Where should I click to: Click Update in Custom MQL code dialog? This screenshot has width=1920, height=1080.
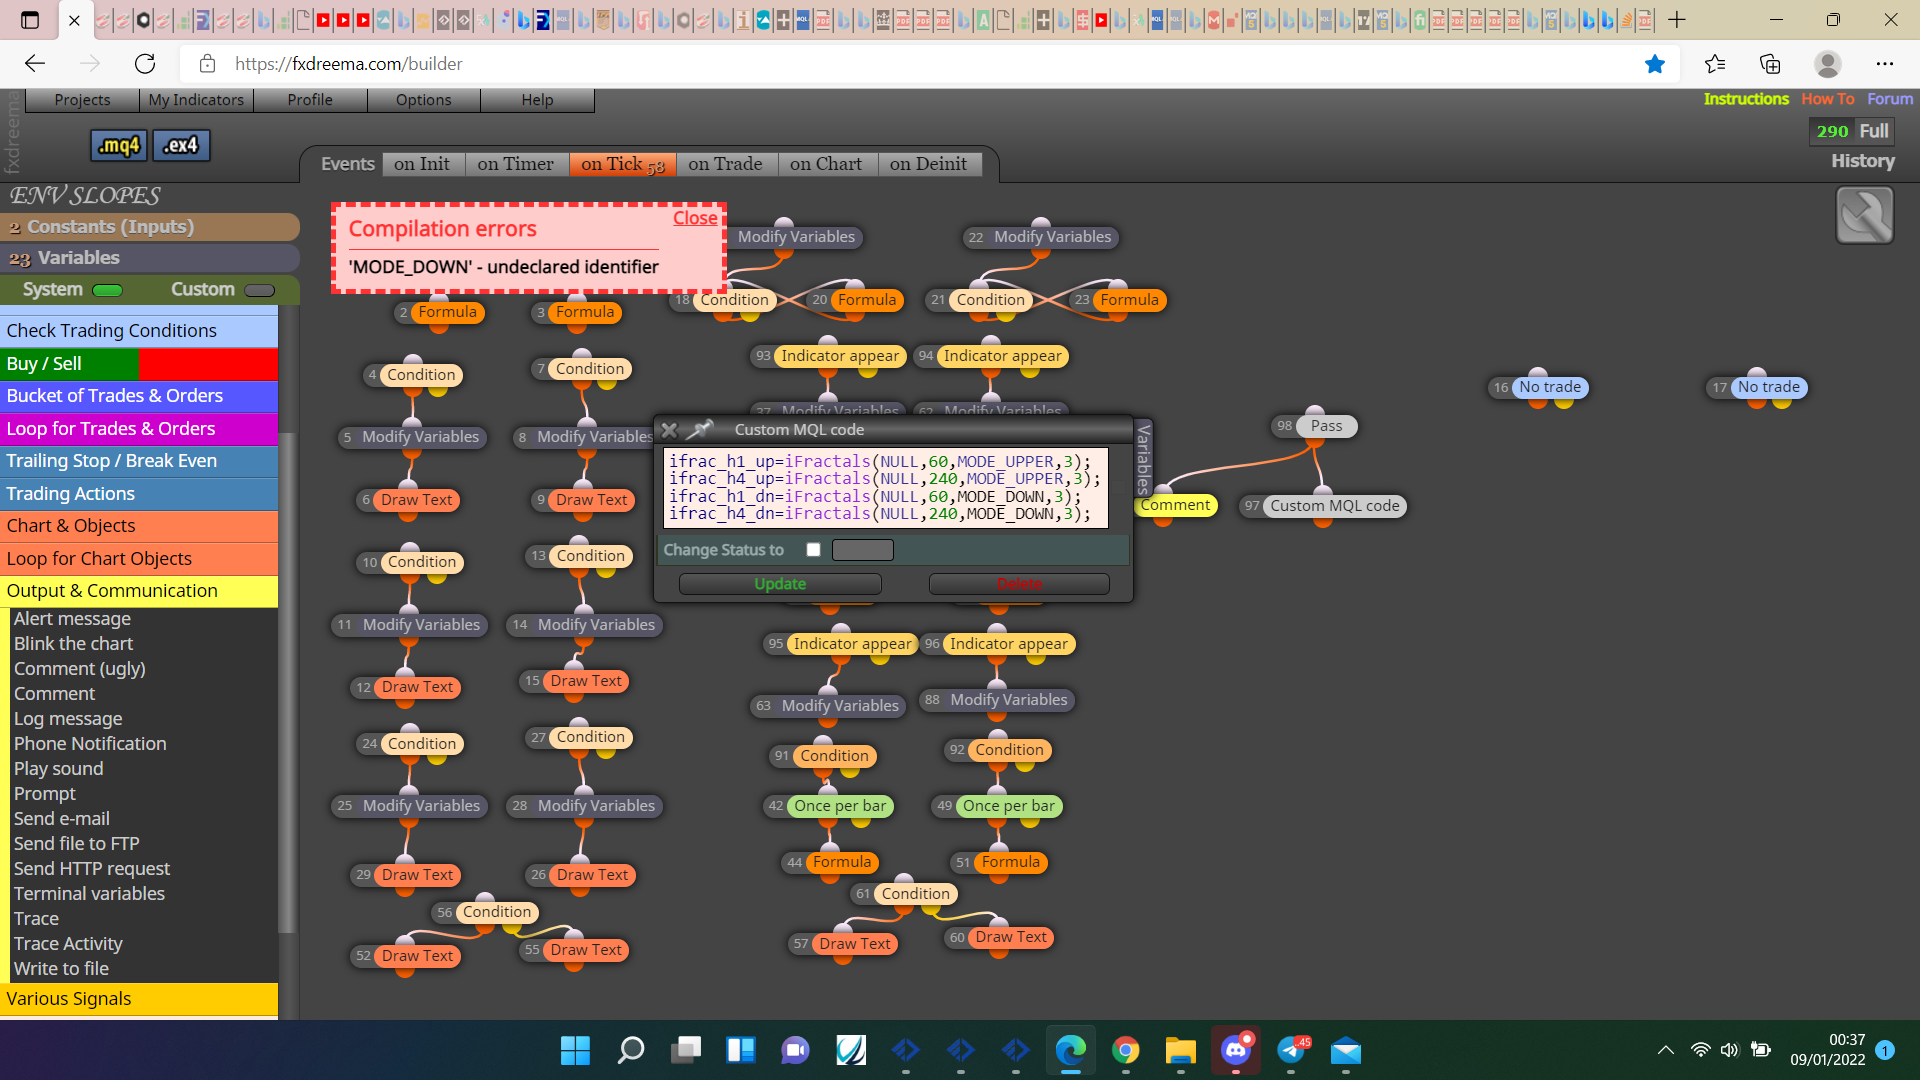(x=780, y=584)
